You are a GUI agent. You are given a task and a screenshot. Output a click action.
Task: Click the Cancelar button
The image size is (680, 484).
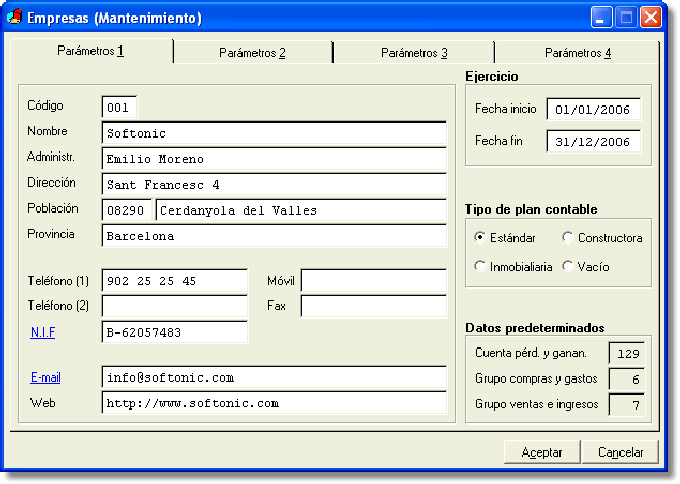(x=620, y=452)
